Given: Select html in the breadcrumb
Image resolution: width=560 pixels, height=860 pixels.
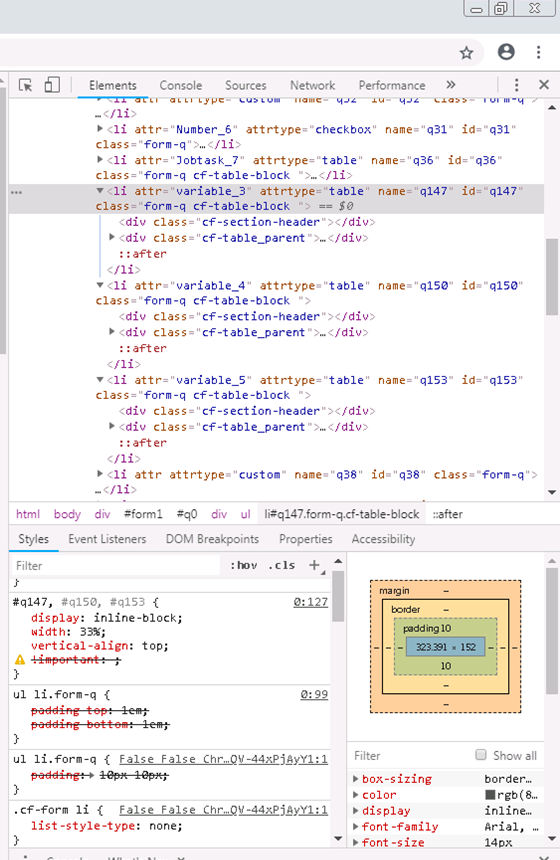Looking at the screenshot, I should (x=28, y=514).
